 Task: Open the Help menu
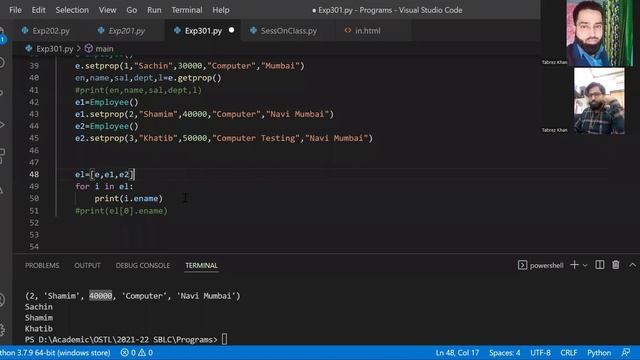pos(220,10)
